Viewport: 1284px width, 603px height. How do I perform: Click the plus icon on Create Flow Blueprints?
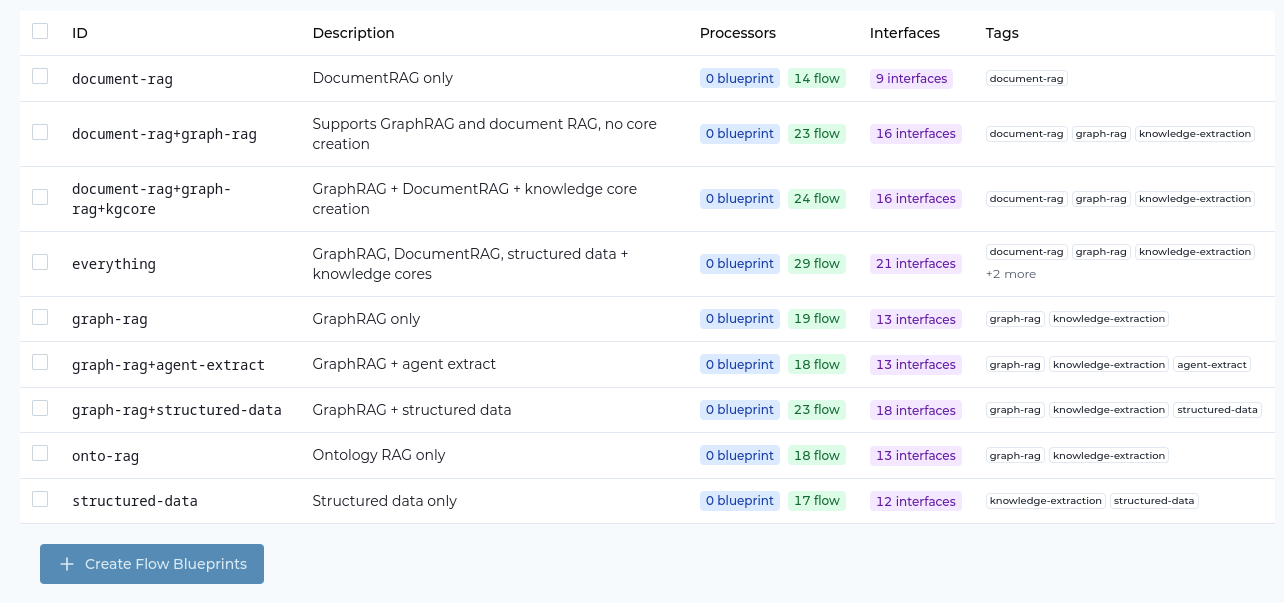coord(67,564)
